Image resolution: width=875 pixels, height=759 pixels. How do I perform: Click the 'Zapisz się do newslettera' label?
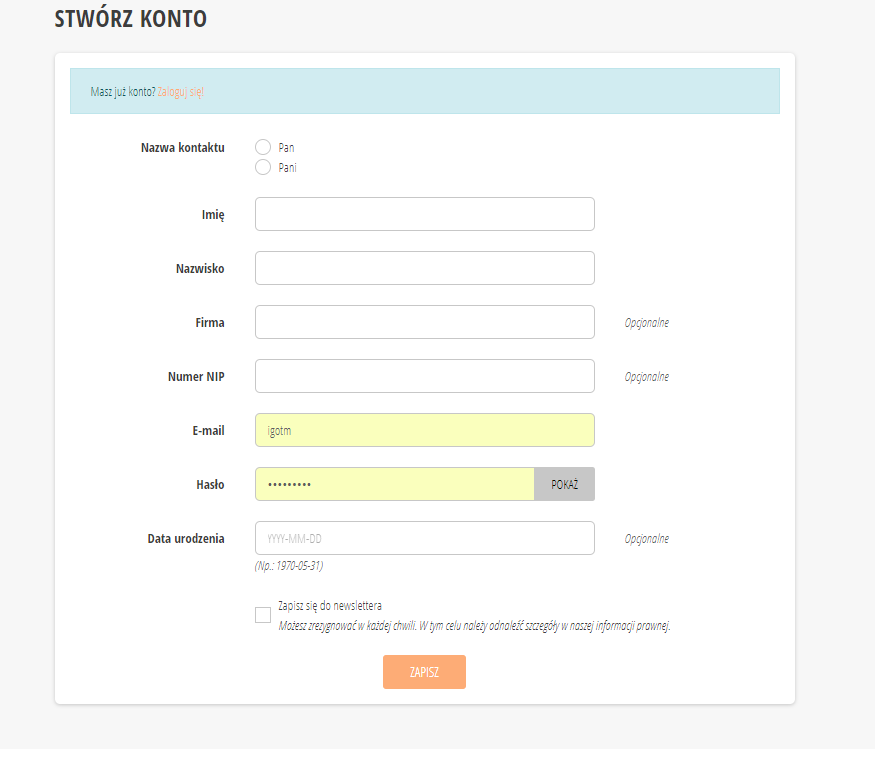click(x=330, y=605)
